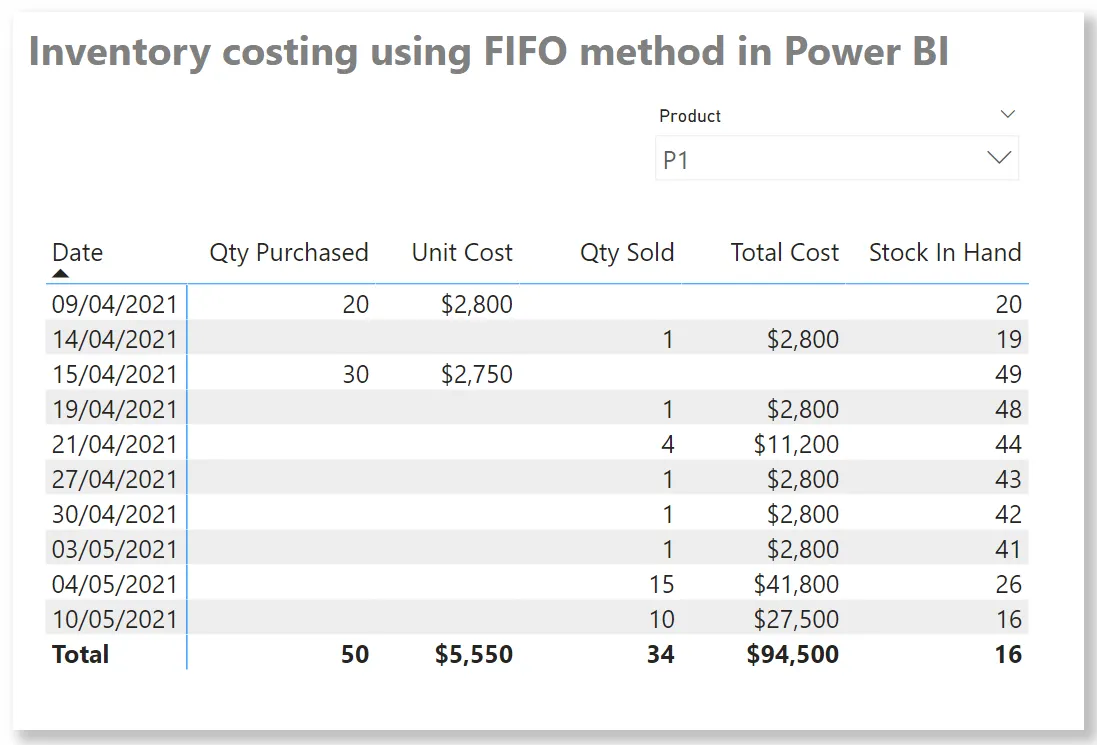This screenshot has width=1097, height=745.
Task: Sort by Total Cost column header
Action: (x=784, y=252)
